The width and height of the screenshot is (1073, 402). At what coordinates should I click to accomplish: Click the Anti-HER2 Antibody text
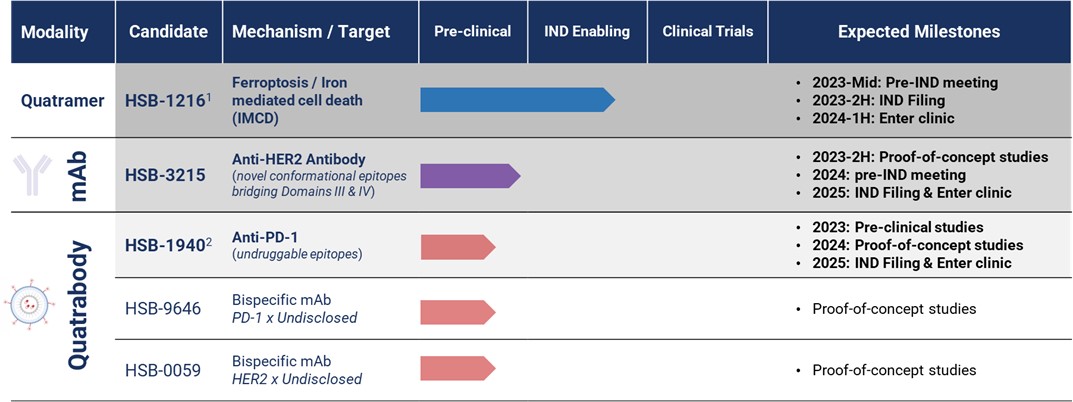298,159
